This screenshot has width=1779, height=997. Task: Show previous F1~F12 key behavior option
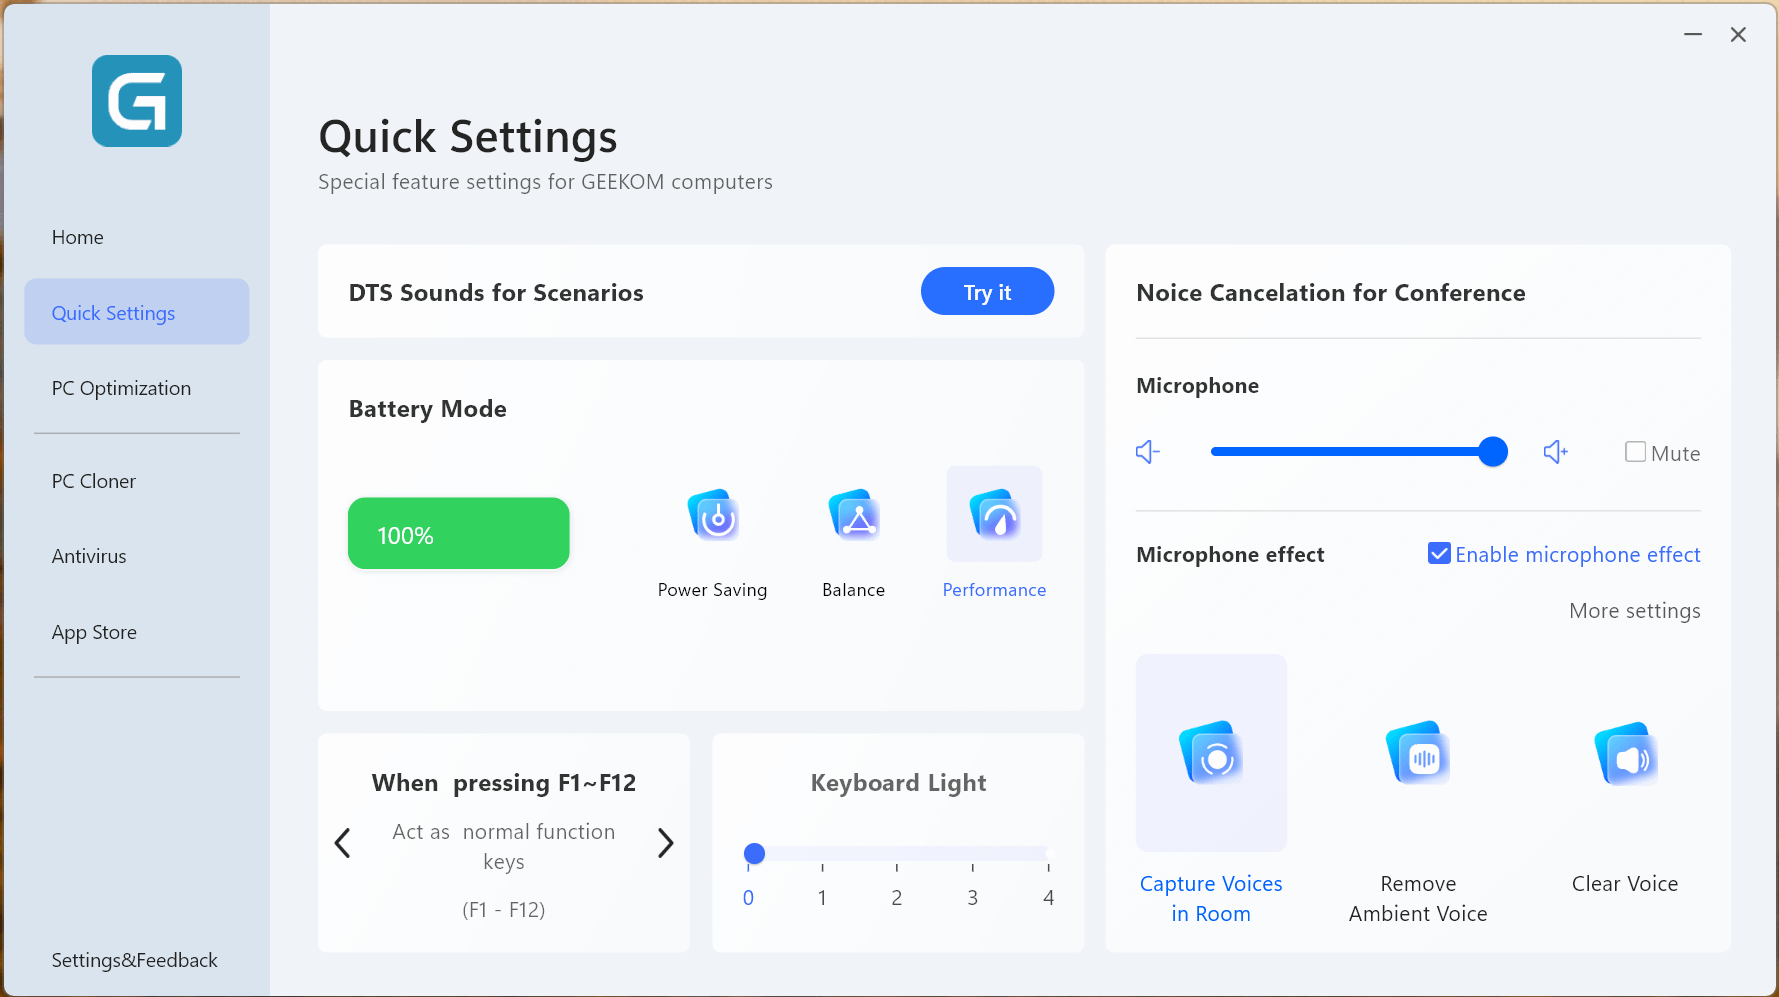coord(342,843)
